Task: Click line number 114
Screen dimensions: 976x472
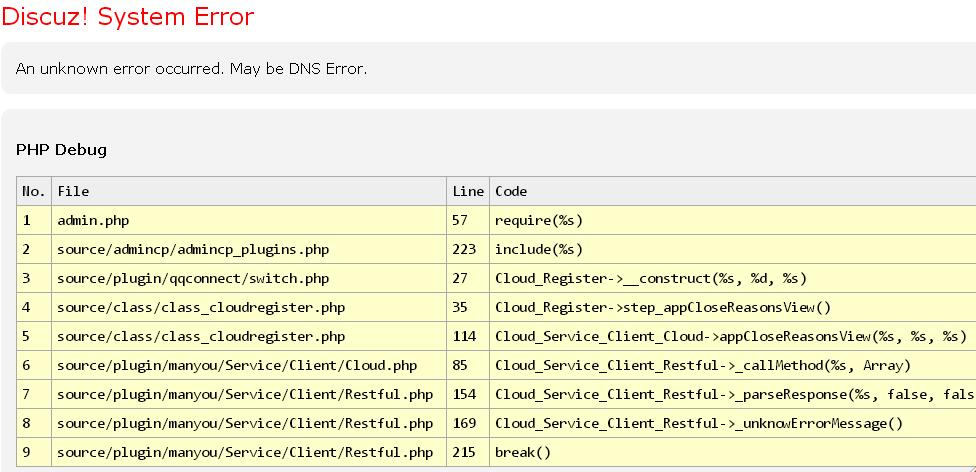Action: pos(468,336)
